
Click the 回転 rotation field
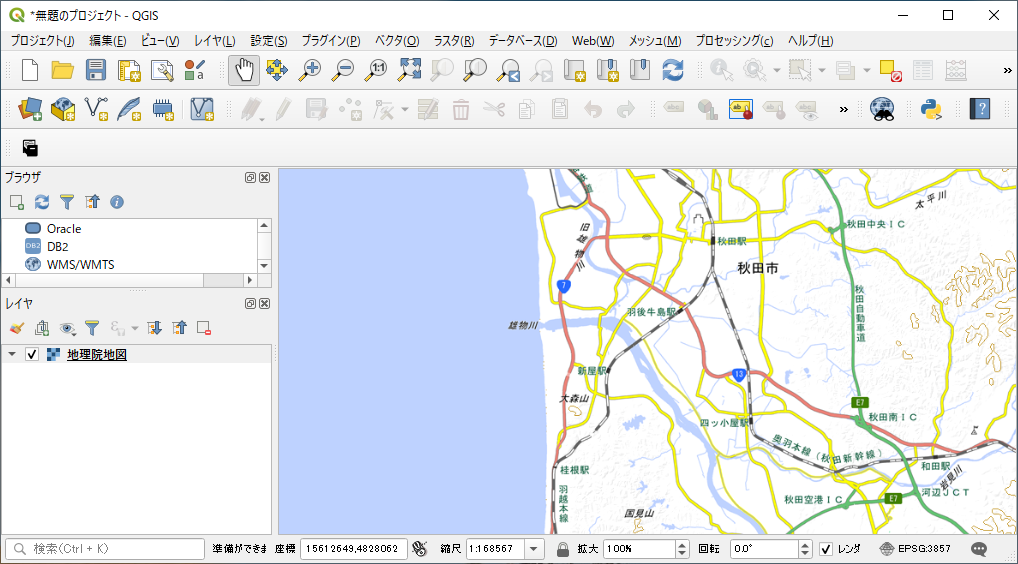coord(765,549)
